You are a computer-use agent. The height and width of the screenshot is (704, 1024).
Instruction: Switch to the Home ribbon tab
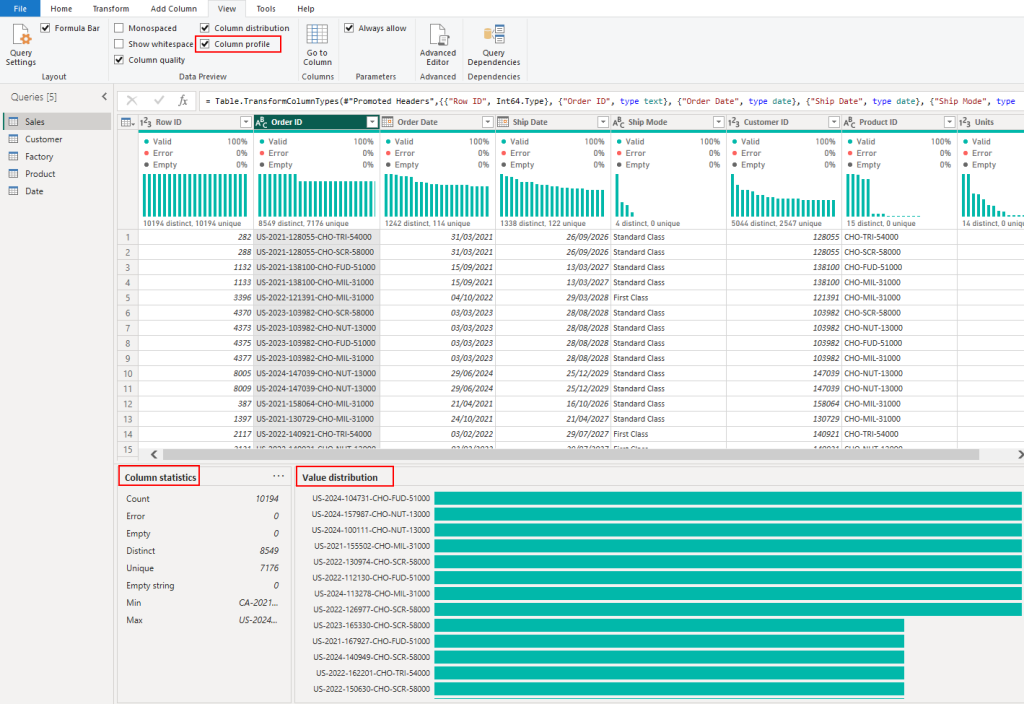click(x=61, y=8)
